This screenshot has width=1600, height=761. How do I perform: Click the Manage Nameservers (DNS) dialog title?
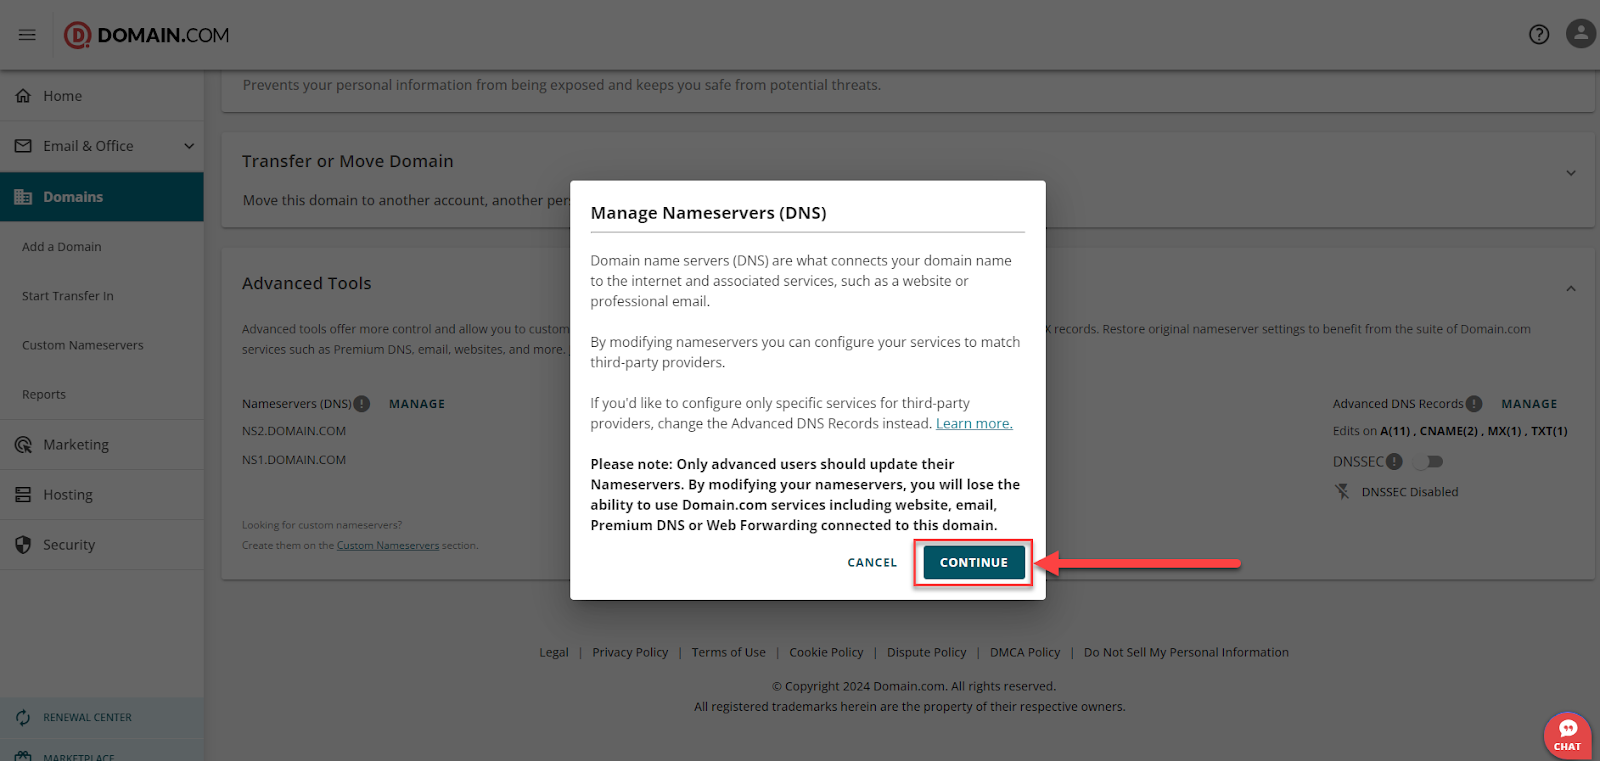[708, 213]
